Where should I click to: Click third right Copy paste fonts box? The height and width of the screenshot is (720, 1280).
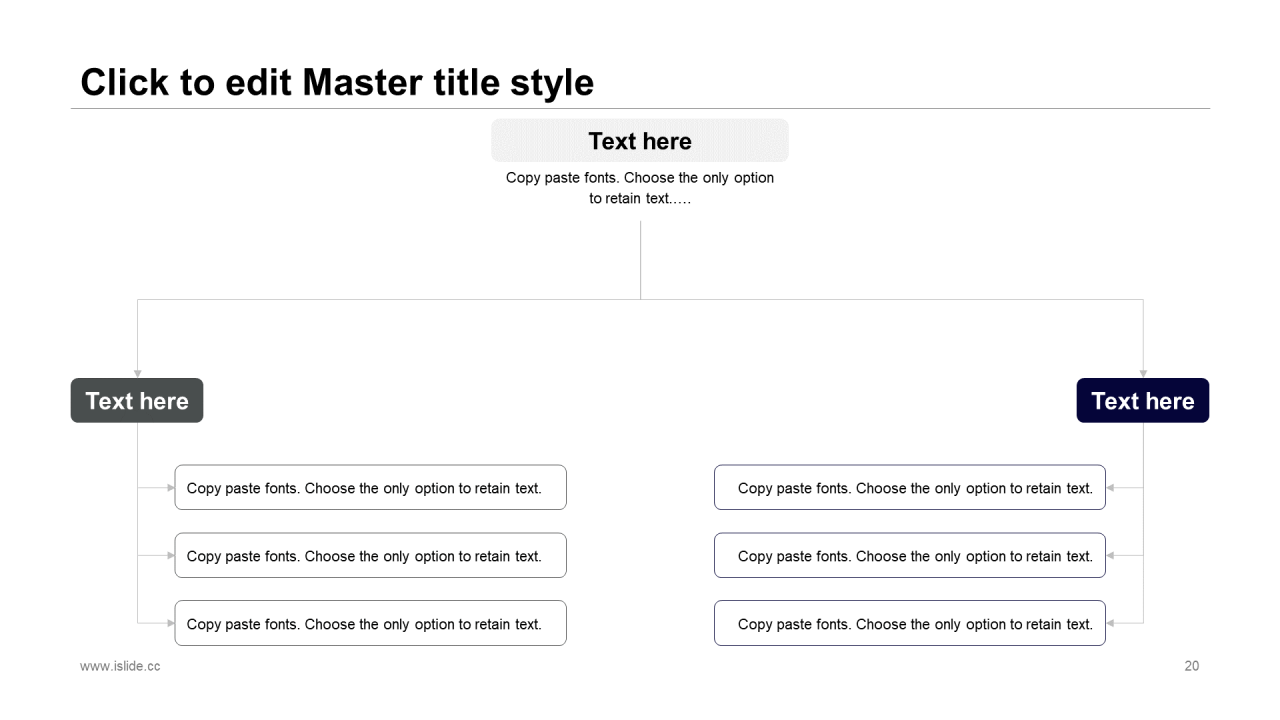coord(909,624)
